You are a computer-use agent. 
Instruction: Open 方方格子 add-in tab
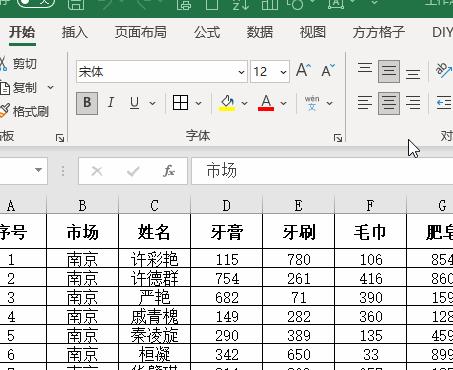[379, 33]
